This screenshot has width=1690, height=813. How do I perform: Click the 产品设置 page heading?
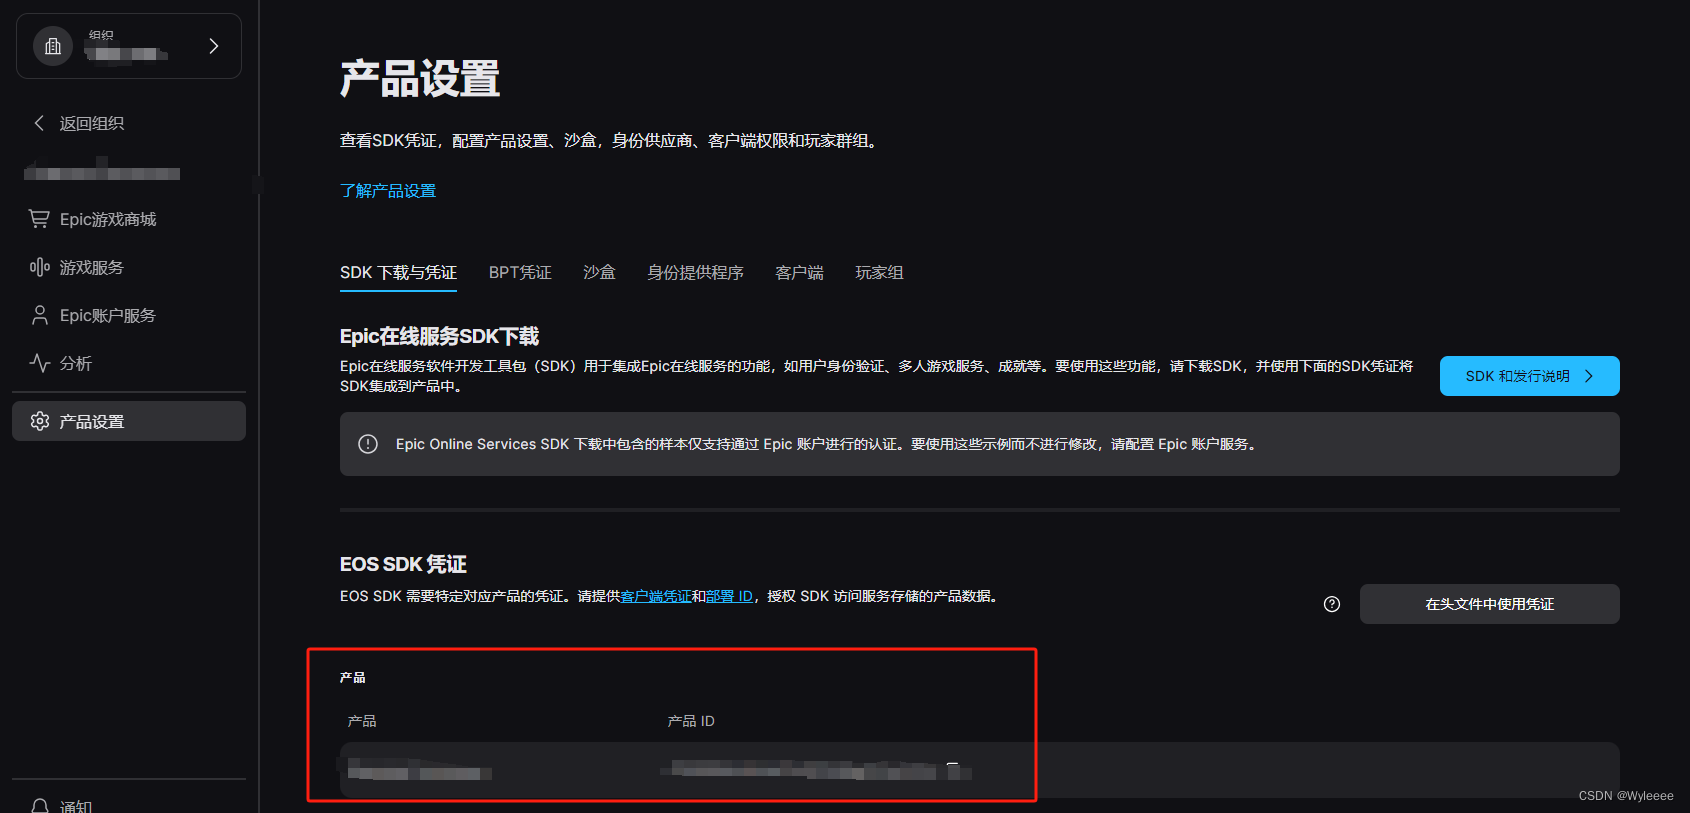point(420,78)
